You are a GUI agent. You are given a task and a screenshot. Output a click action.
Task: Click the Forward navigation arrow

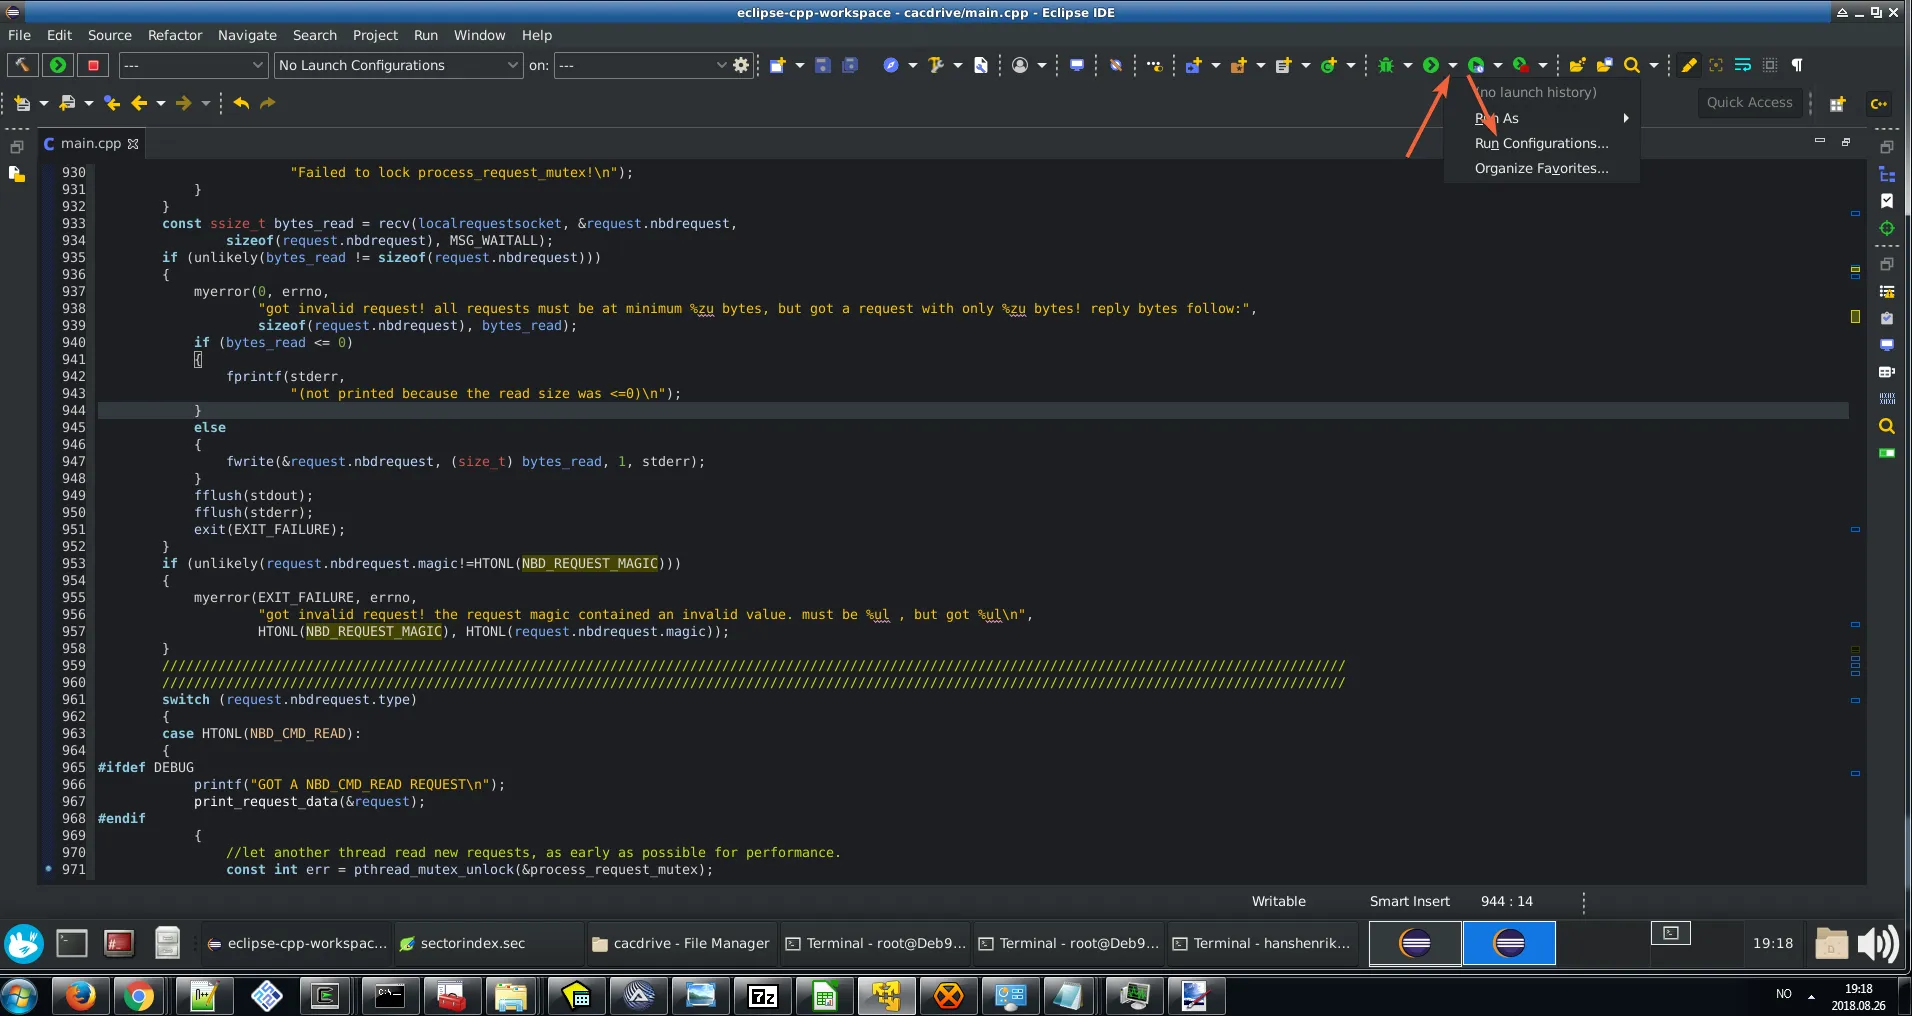pyautogui.click(x=183, y=103)
